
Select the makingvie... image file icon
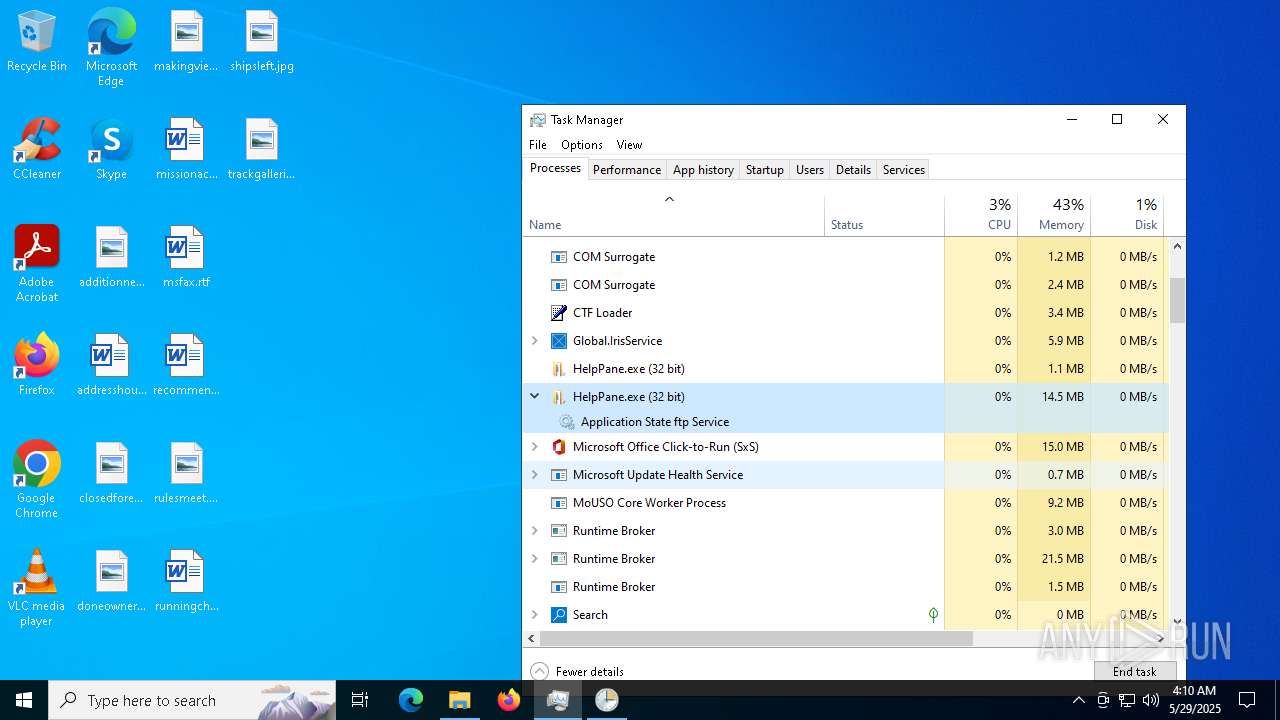(x=186, y=42)
